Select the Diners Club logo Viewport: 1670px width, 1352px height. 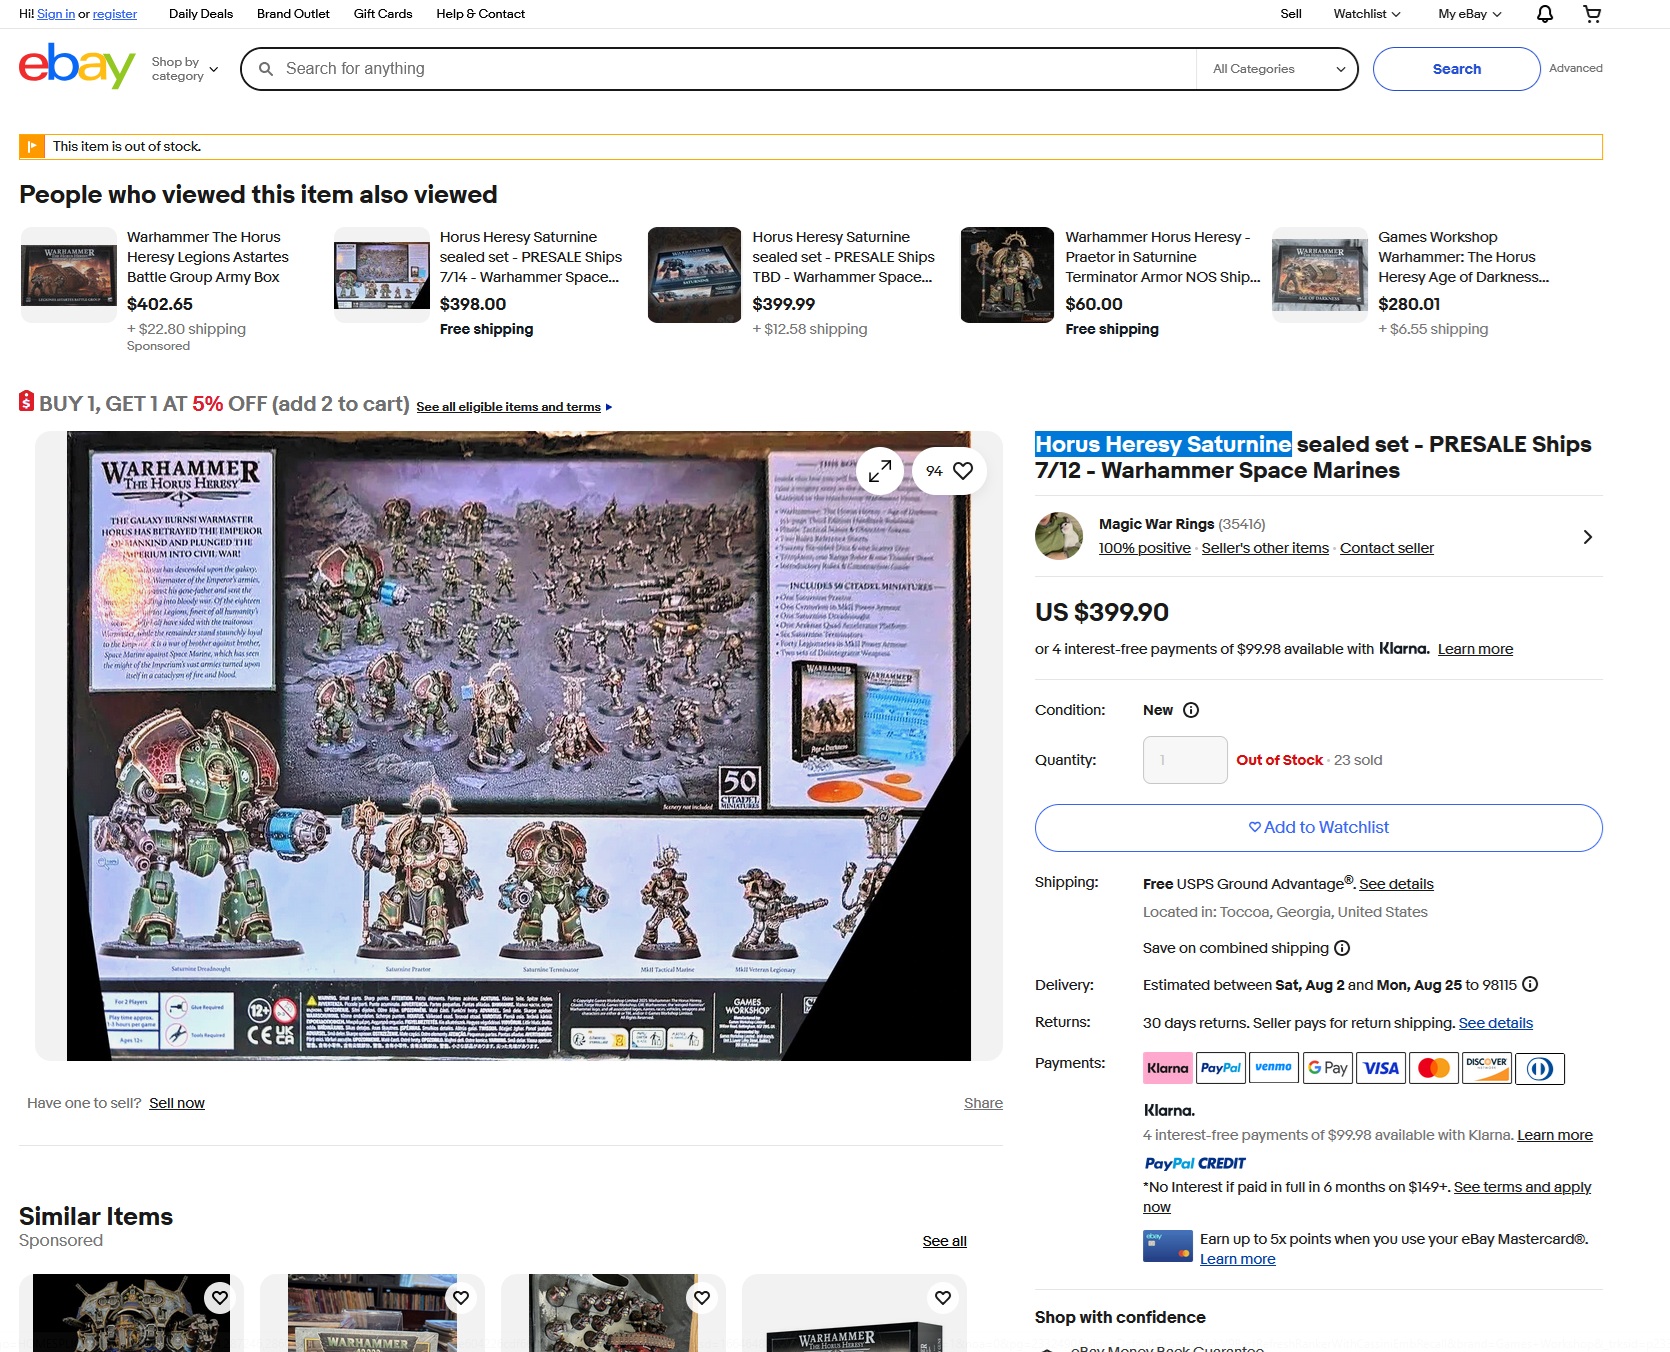(1540, 1068)
